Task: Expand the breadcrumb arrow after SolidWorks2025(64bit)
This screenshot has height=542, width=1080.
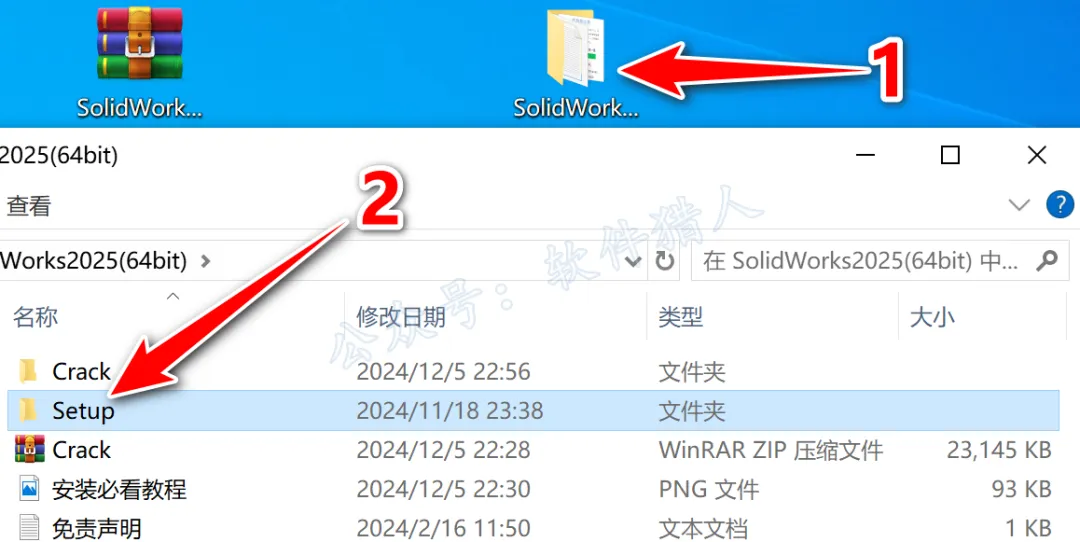Action: pos(205,261)
